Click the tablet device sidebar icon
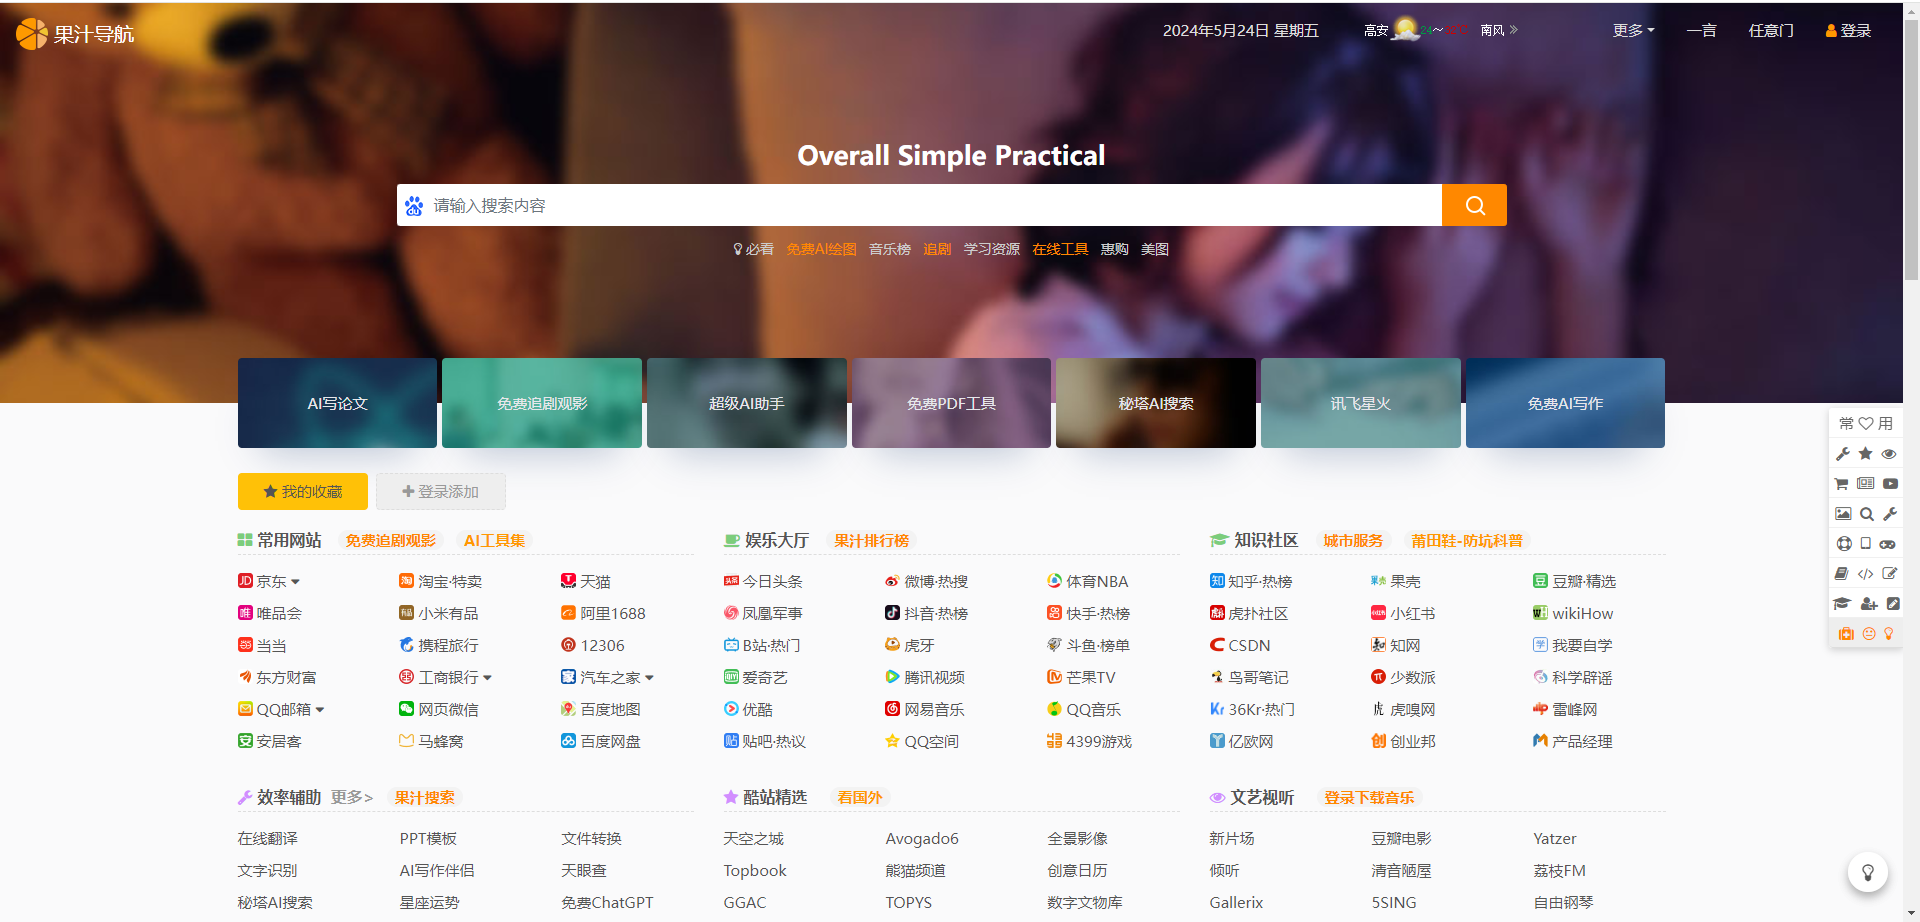1920x922 pixels. [1866, 544]
